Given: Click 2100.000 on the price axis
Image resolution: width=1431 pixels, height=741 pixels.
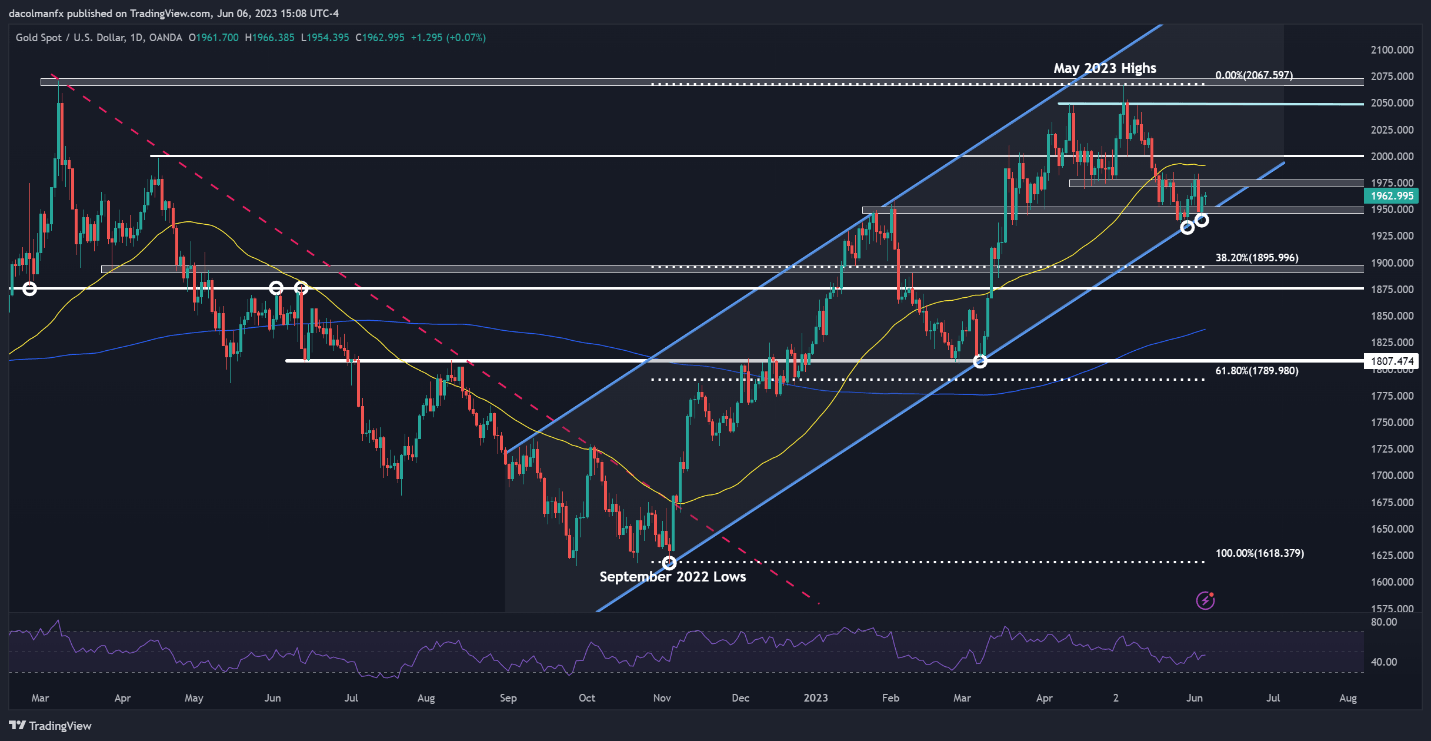Looking at the screenshot, I should pos(1391,50).
